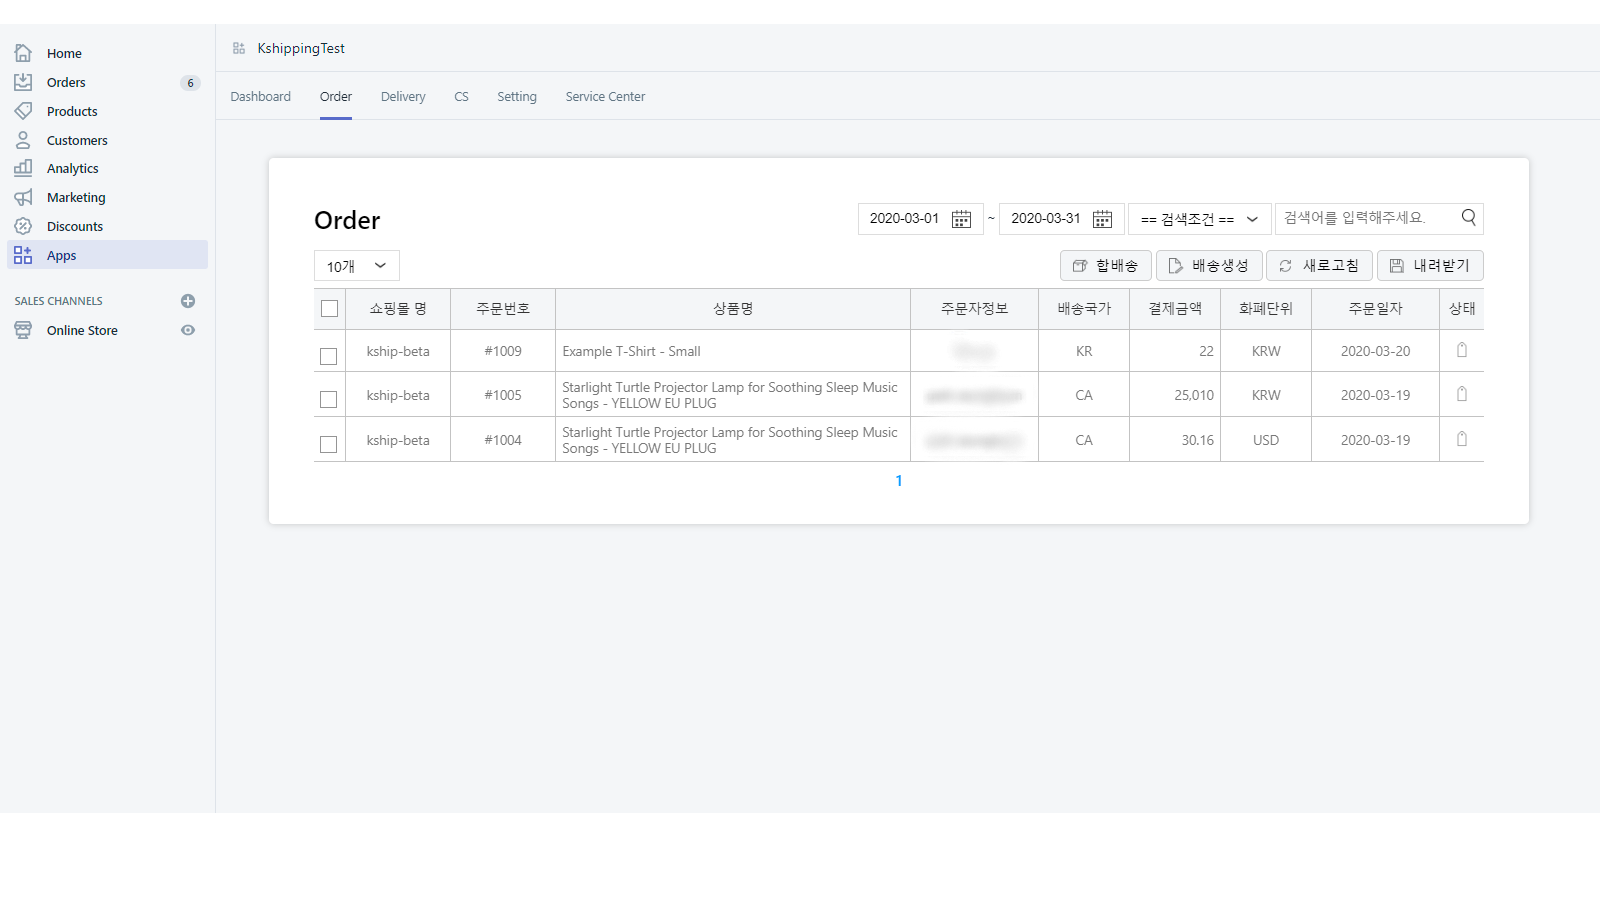
Task: Open the CS tab
Action: click(461, 97)
